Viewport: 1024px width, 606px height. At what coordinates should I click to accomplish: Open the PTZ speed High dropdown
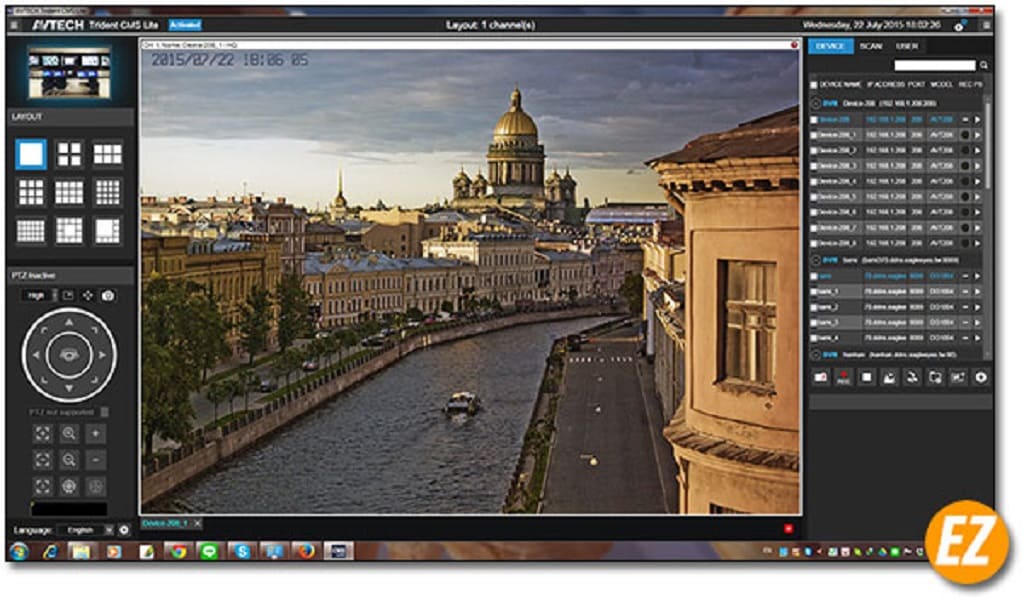tap(39, 296)
